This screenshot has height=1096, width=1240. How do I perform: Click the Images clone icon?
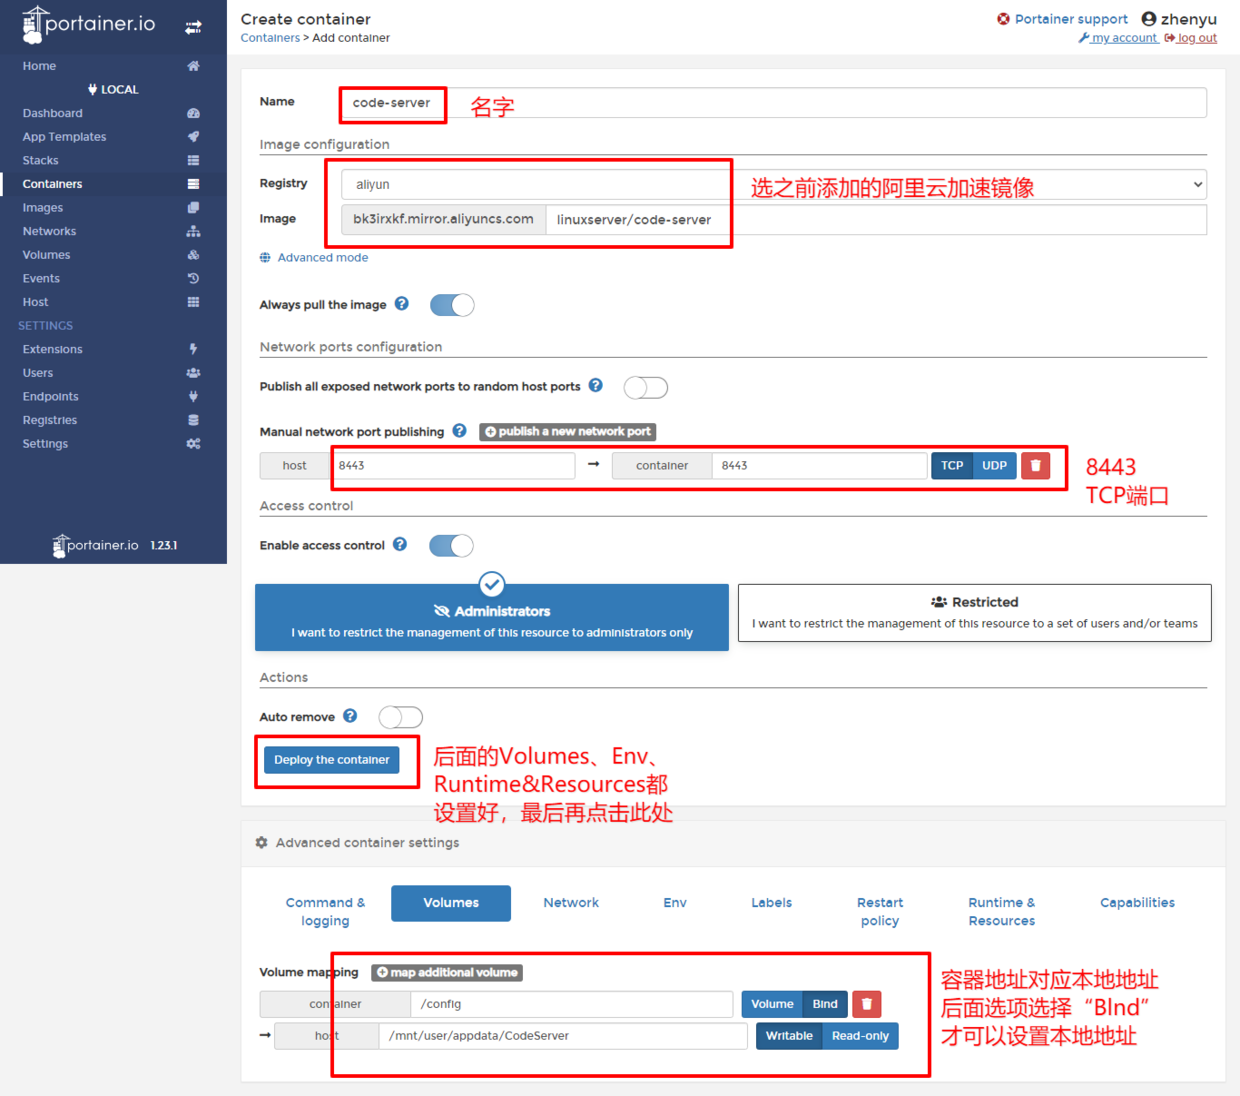point(193,208)
